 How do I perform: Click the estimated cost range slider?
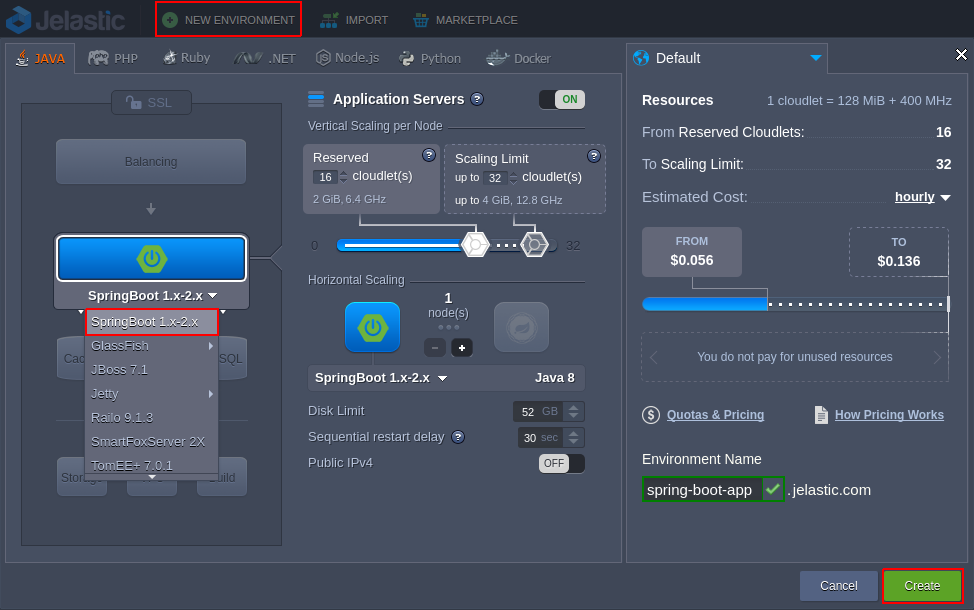click(796, 304)
